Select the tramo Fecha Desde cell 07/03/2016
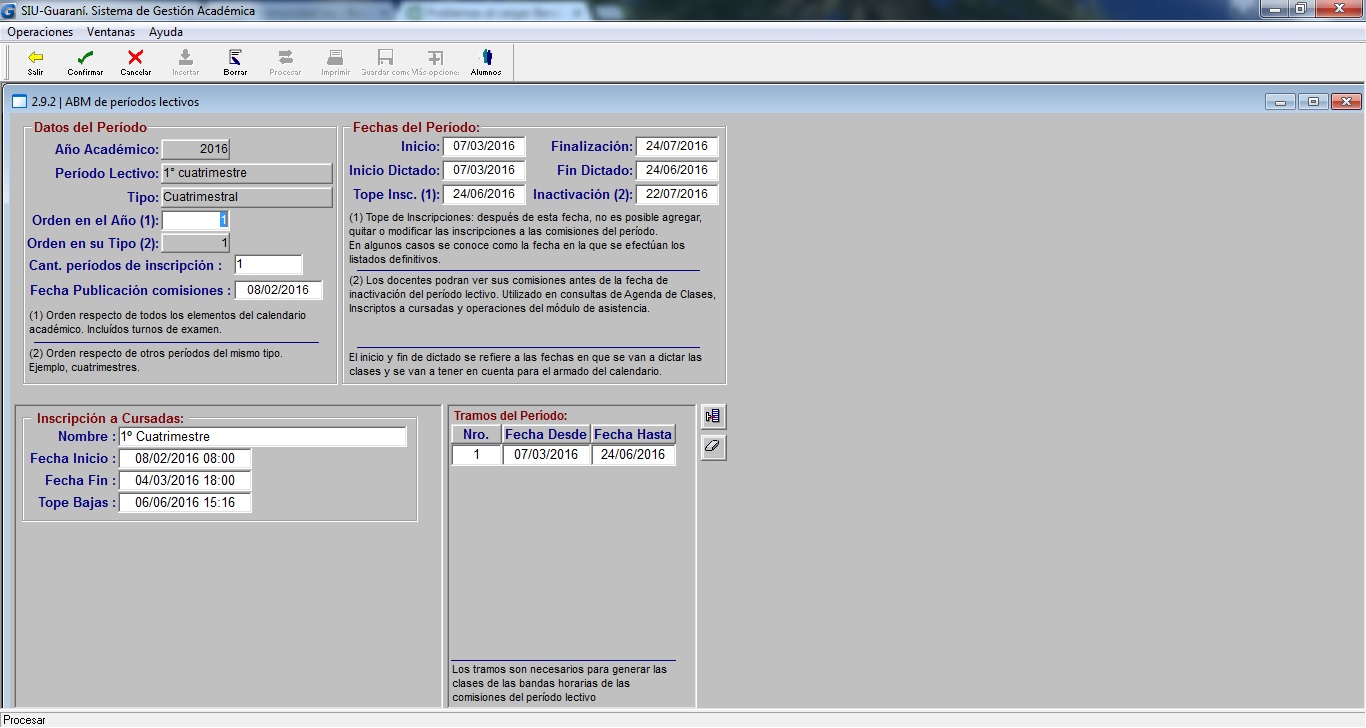The image size is (1366, 728). 546,455
